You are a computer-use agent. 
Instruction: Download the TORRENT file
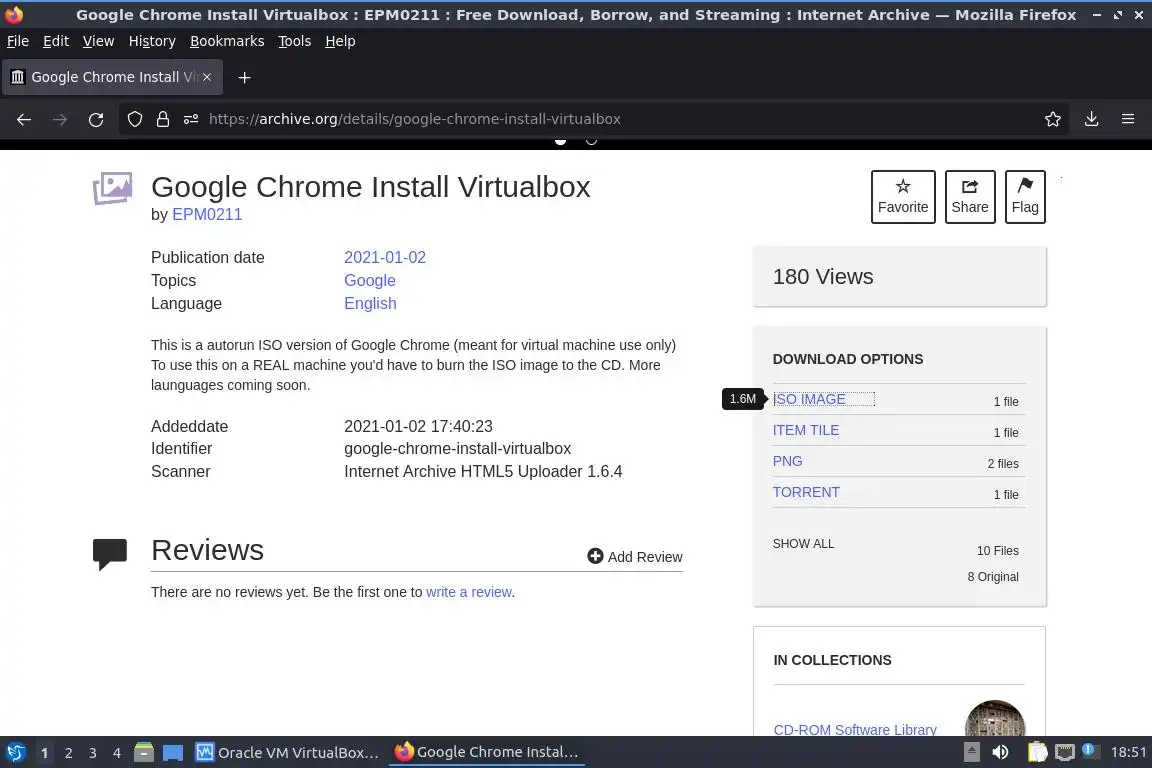[806, 492]
